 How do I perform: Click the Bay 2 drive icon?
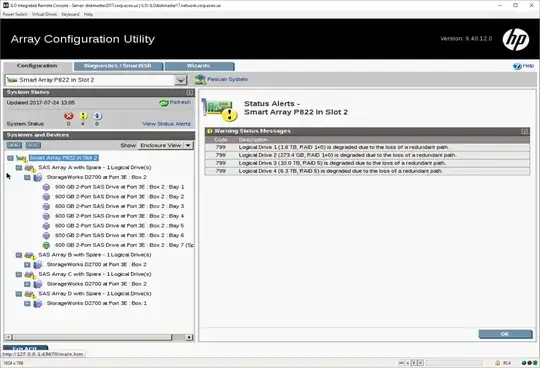[x=46, y=197]
